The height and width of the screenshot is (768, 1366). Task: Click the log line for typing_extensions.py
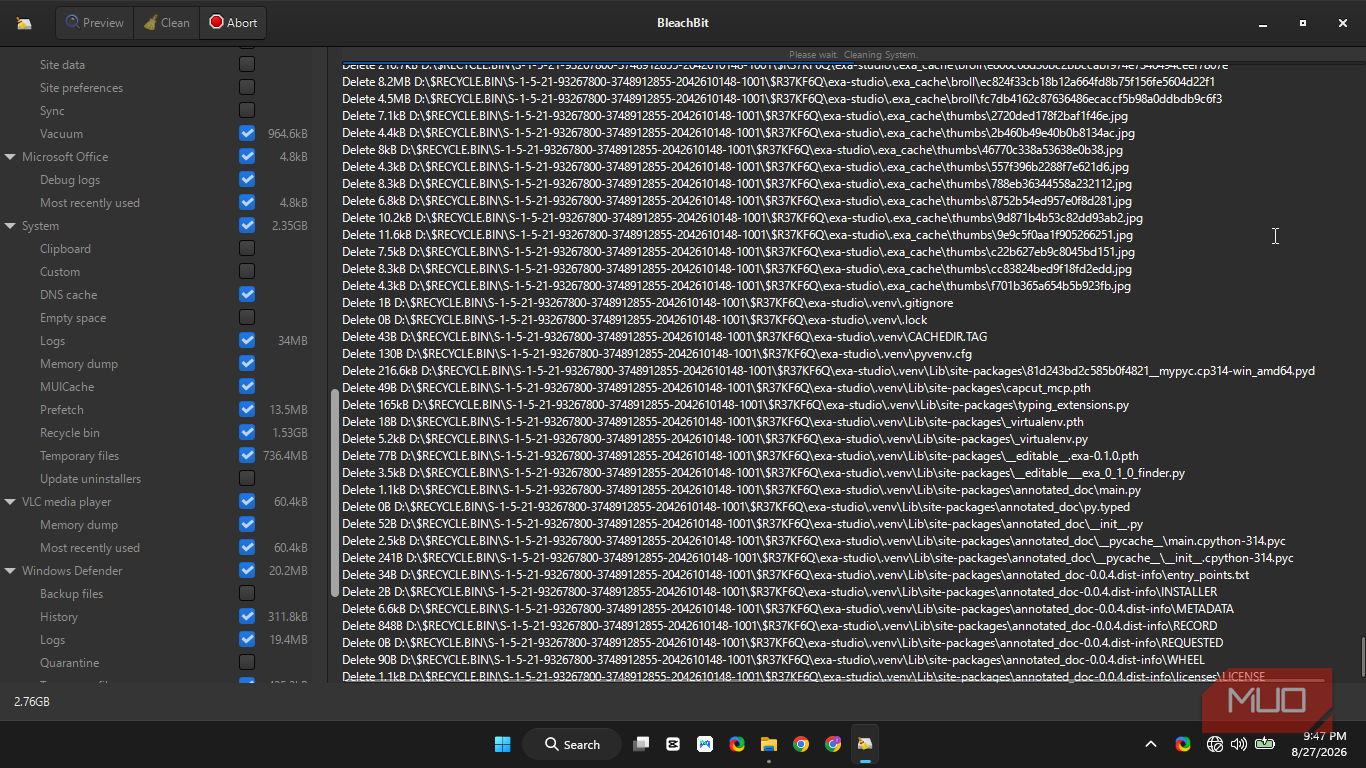(x=735, y=405)
